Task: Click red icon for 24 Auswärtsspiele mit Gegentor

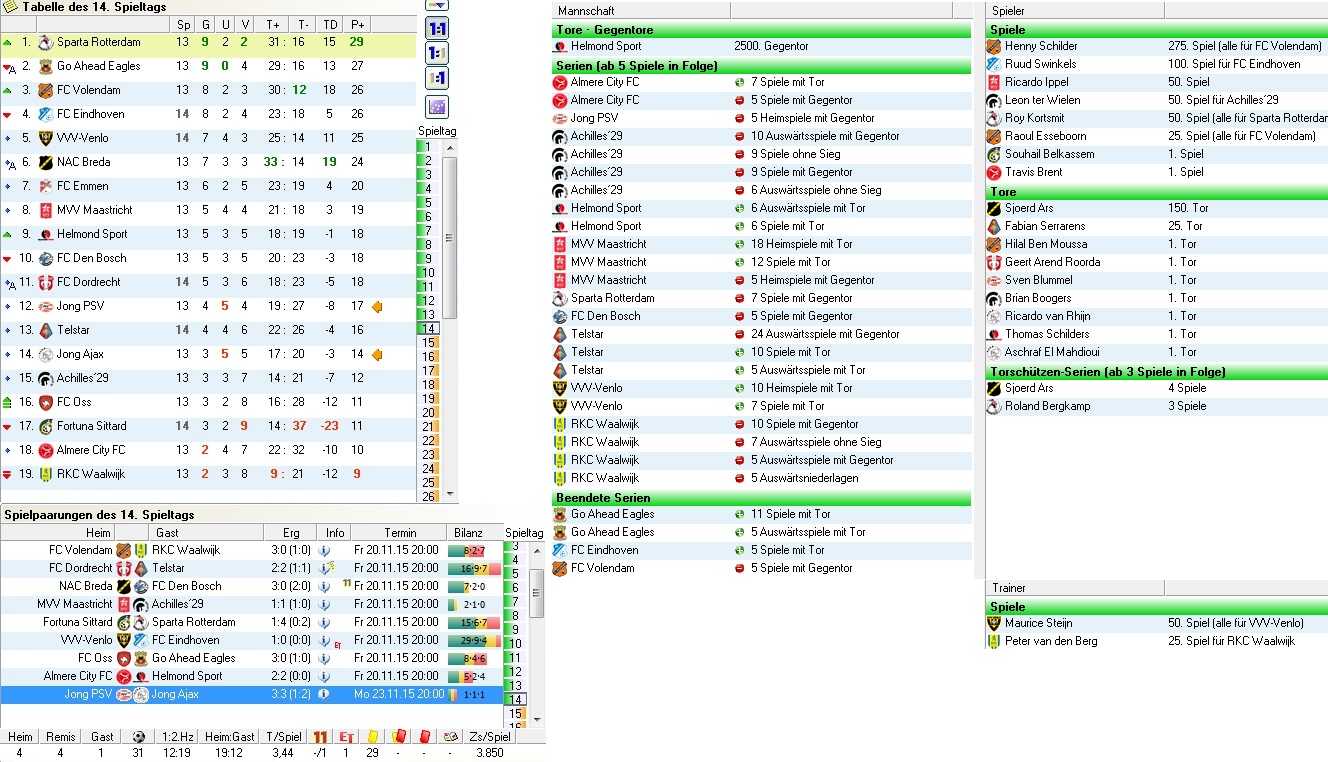Action: tap(740, 334)
